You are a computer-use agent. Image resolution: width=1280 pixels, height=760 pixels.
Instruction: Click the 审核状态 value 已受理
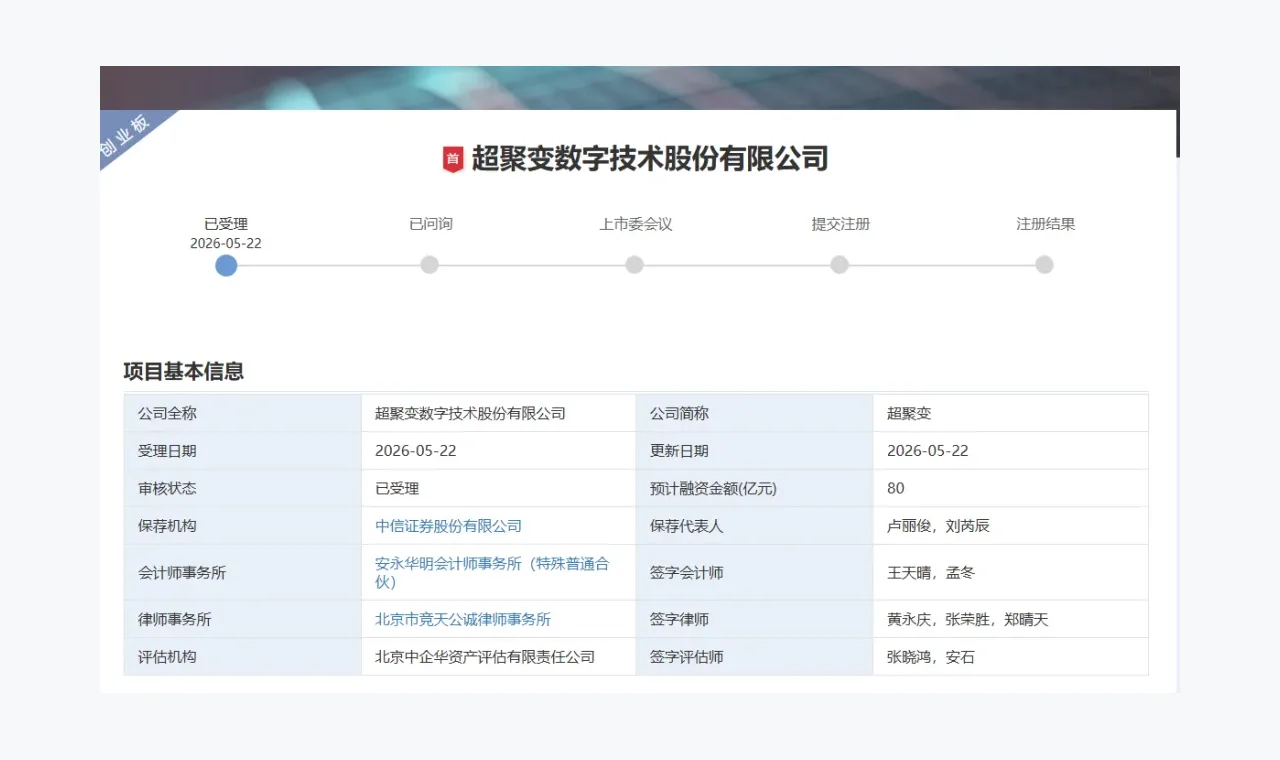pos(397,488)
